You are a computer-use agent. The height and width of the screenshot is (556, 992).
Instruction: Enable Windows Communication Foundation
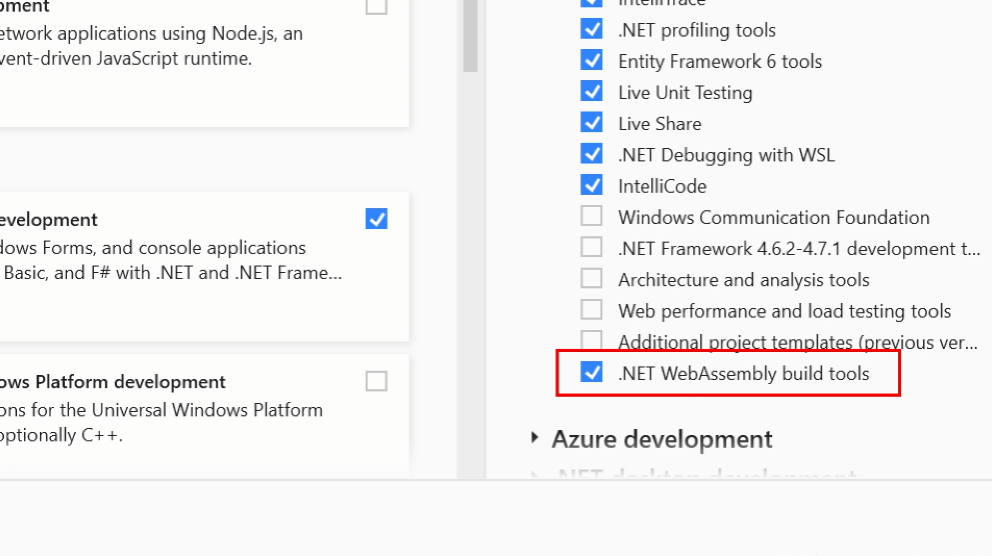[592, 217]
